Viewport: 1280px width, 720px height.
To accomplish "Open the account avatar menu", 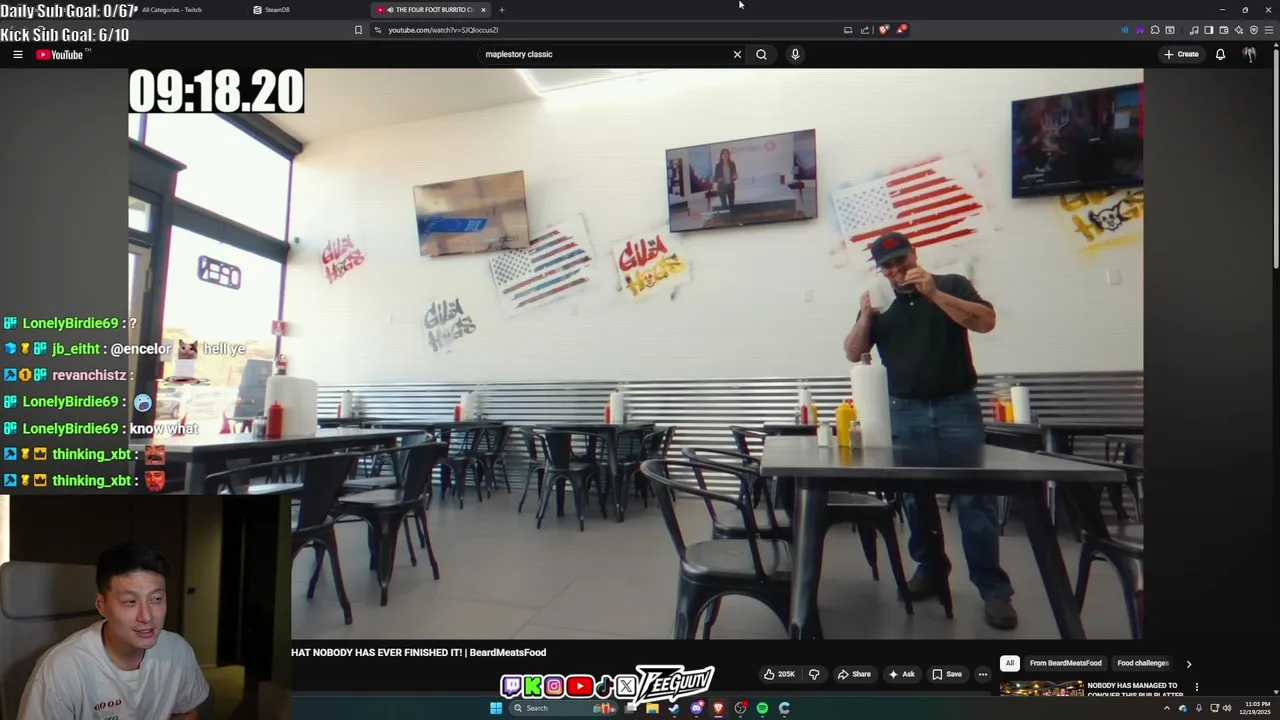I will coord(1249,54).
